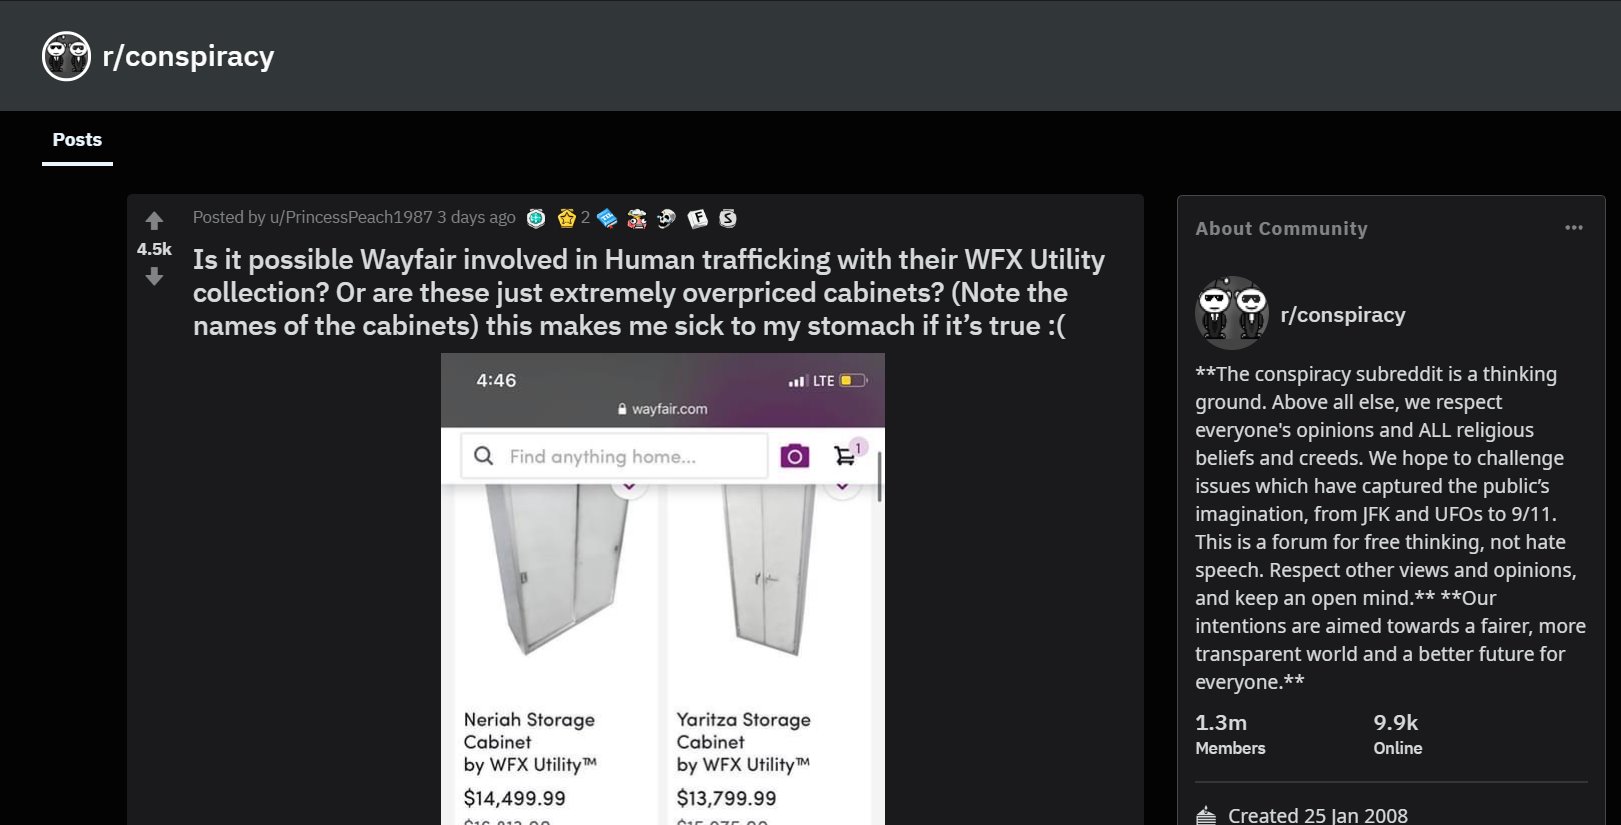Screen dimensions: 1621x825
Task: Click the blue TIL book award
Action: pos(607,218)
